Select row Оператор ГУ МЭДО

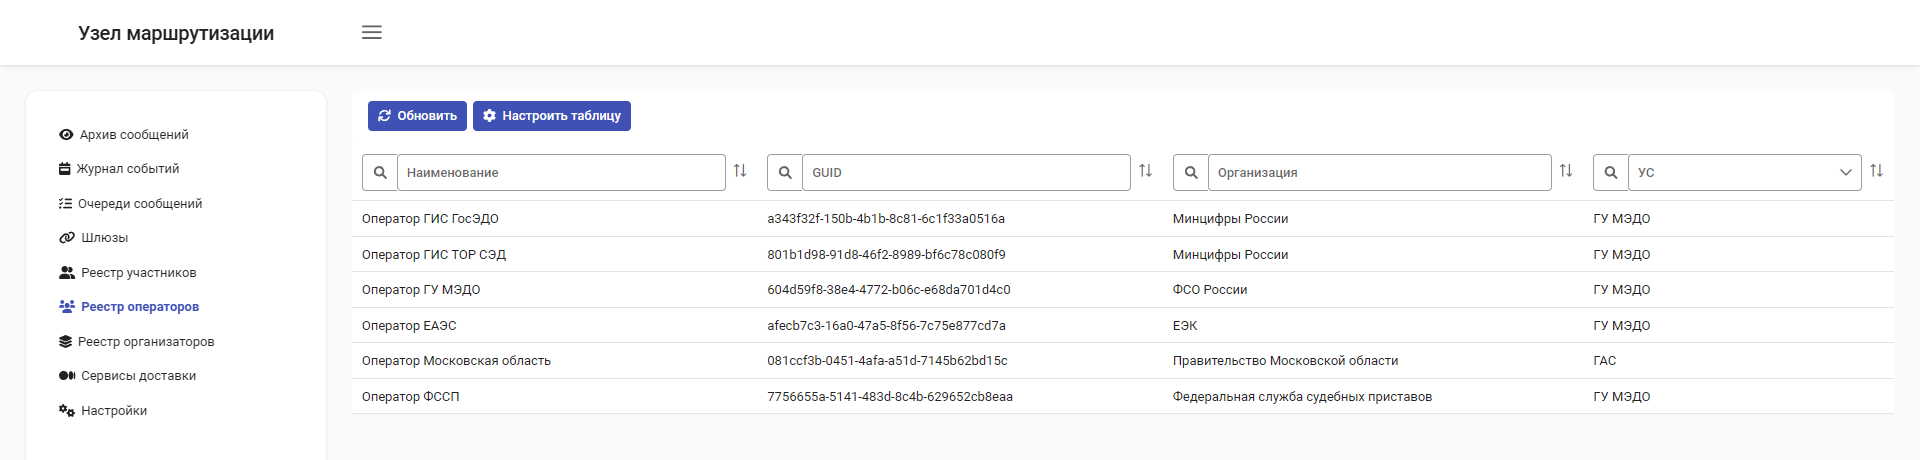coord(1123,290)
